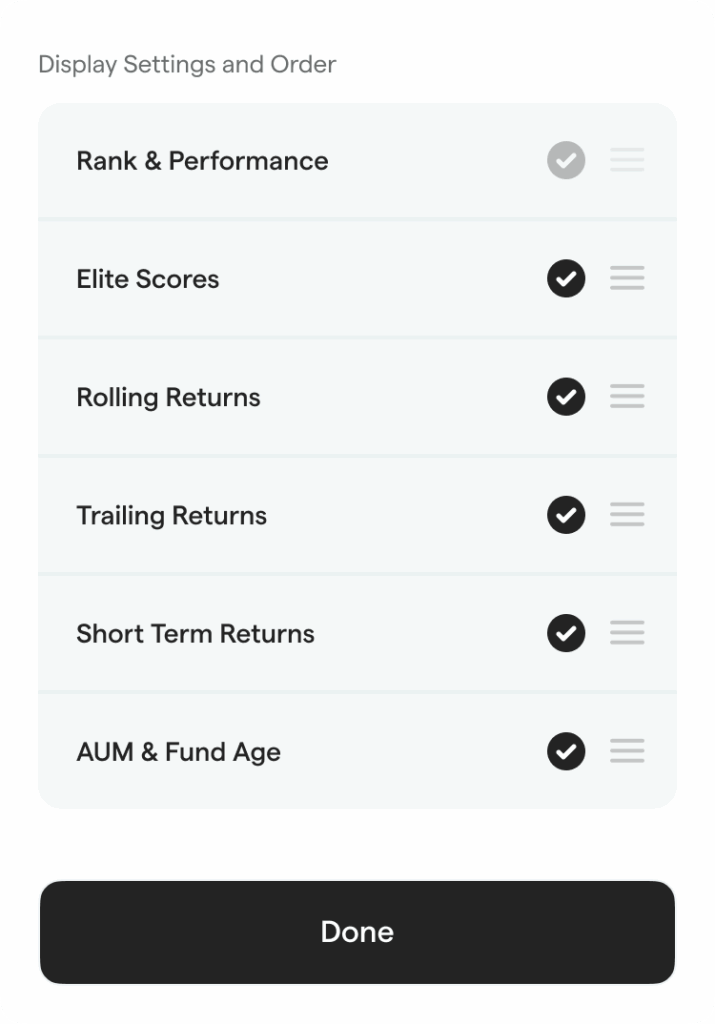Click the Elite Scores reorder handle
The image size is (715, 1024).
click(627, 278)
